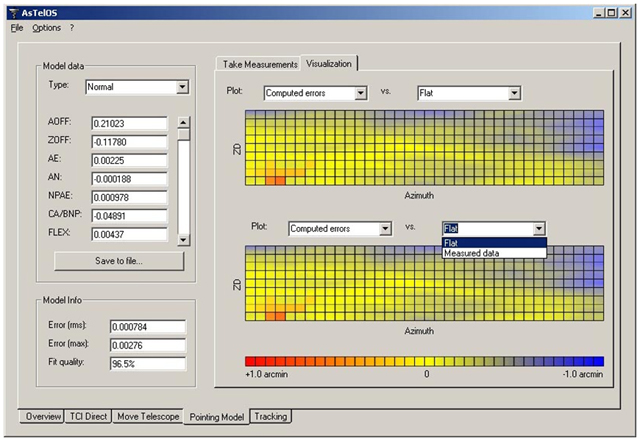Click the AOFF value field
Image resolution: width=640 pixels, height=441 pixels.
click(128, 124)
